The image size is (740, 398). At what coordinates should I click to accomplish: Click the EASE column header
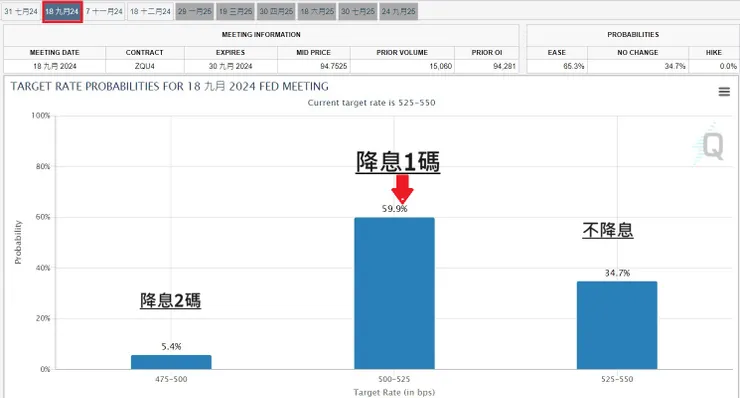[556, 52]
